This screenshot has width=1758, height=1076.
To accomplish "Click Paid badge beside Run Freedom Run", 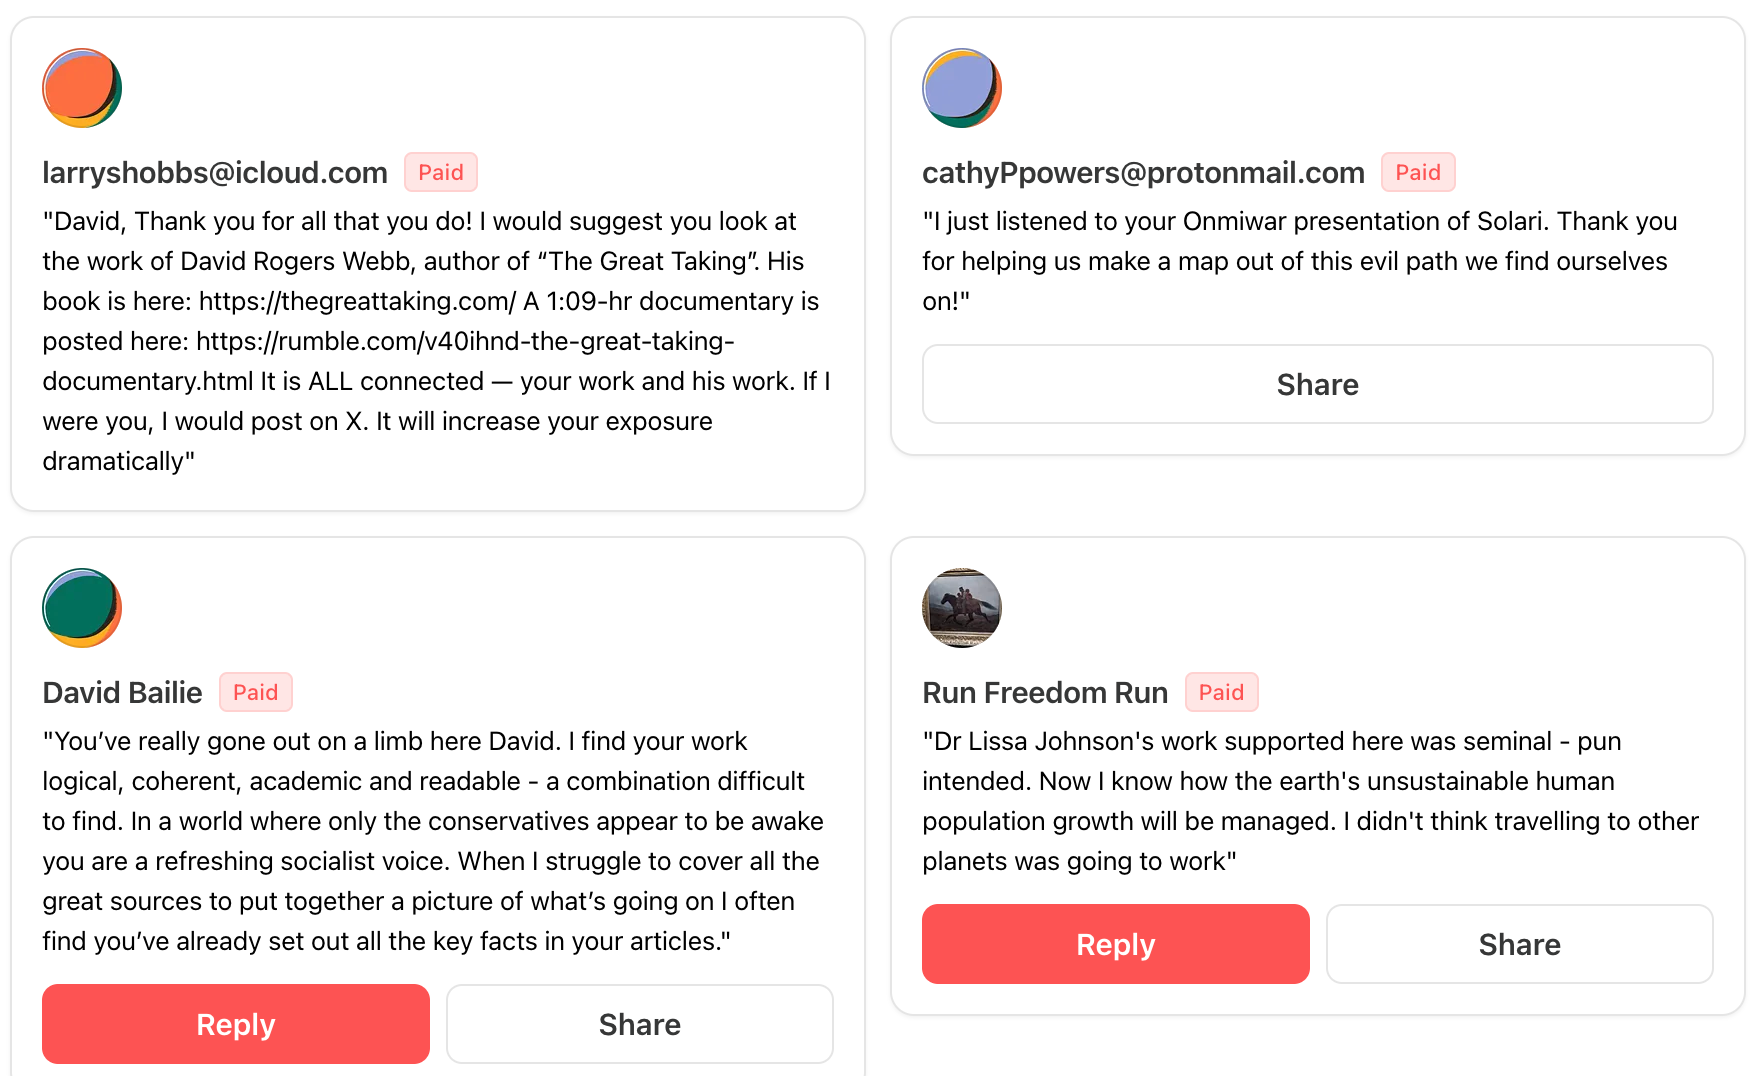I will tap(1221, 692).
